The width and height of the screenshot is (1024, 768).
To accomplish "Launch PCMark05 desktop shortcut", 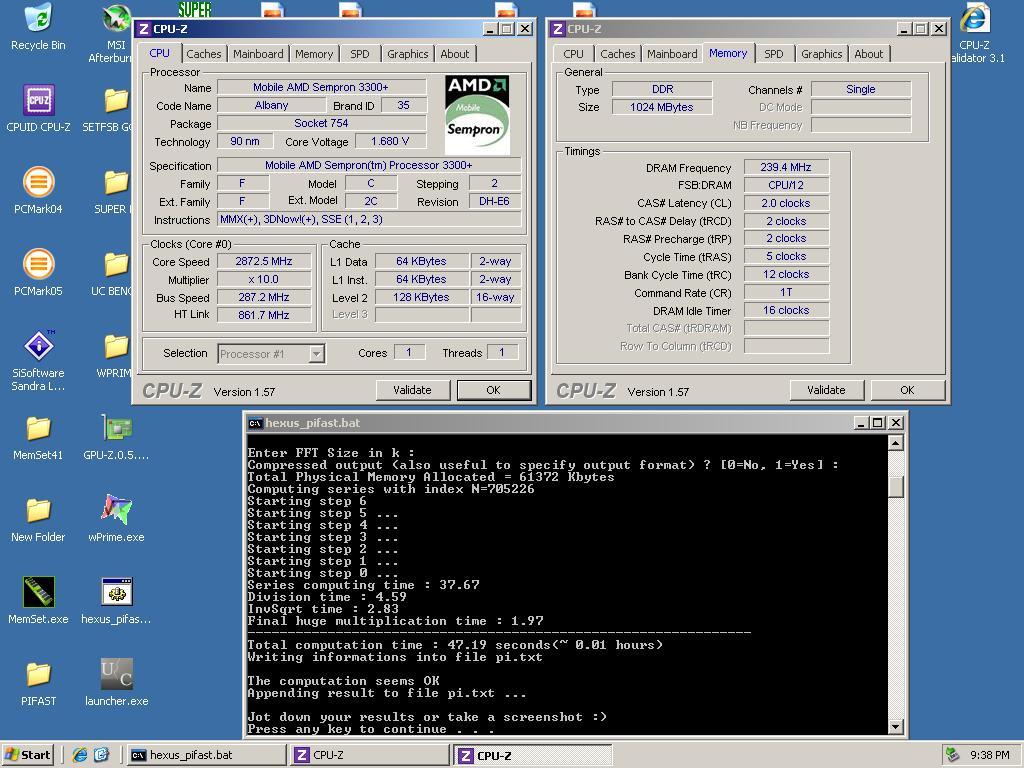I will tap(38, 273).
